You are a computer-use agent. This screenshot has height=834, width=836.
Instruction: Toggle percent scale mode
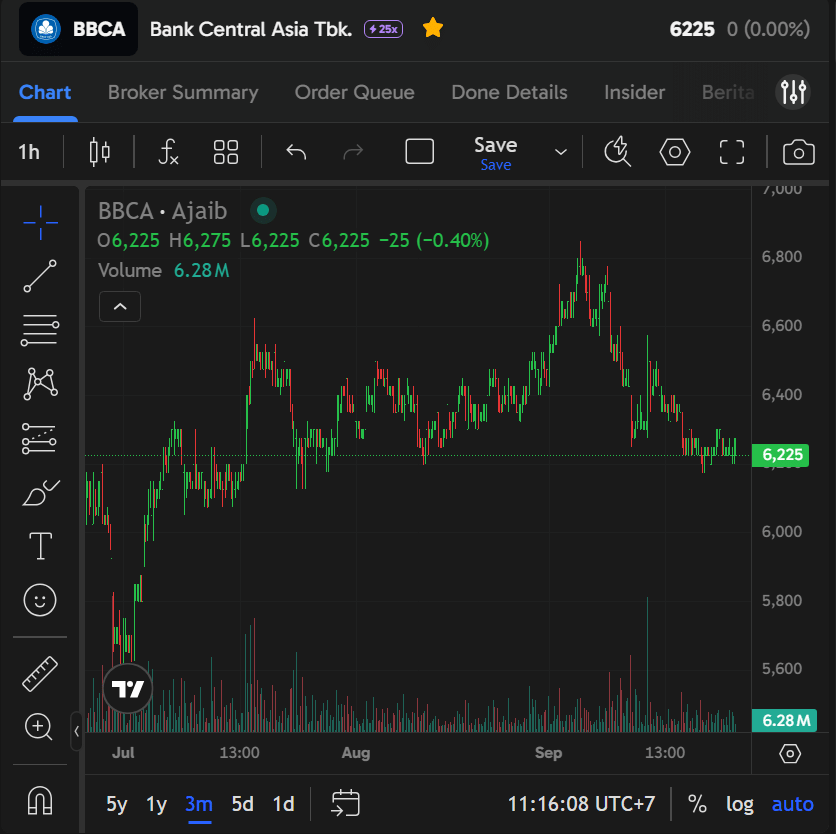point(697,804)
